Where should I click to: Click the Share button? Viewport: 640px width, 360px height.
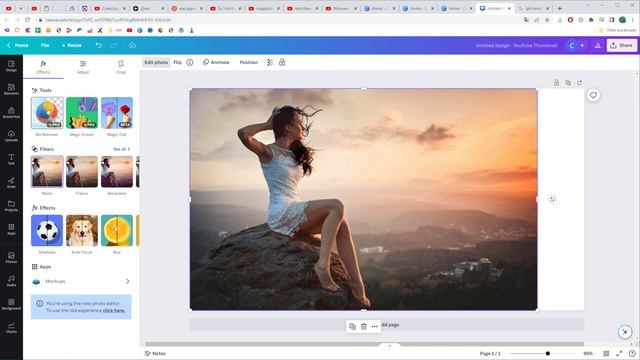pyautogui.click(x=622, y=45)
